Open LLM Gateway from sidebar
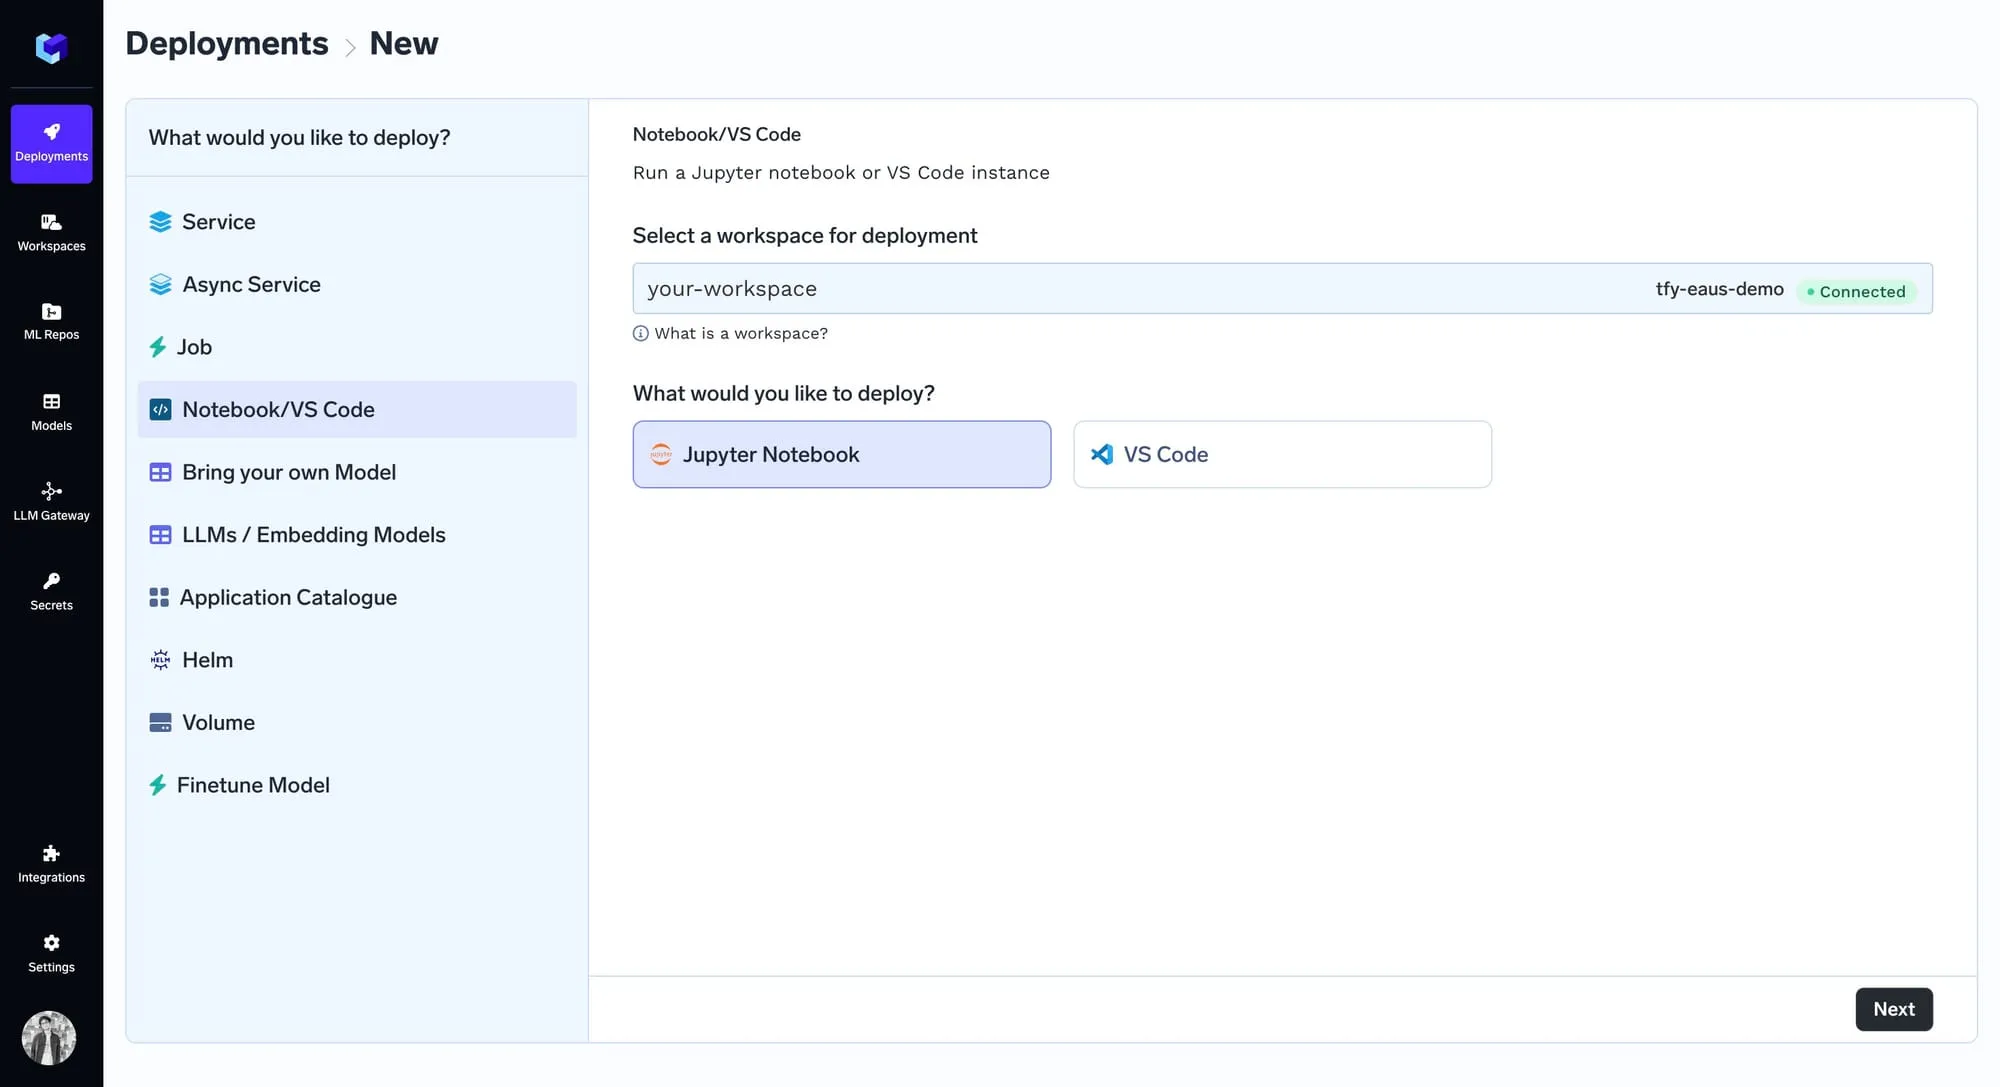 pyautogui.click(x=51, y=501)
